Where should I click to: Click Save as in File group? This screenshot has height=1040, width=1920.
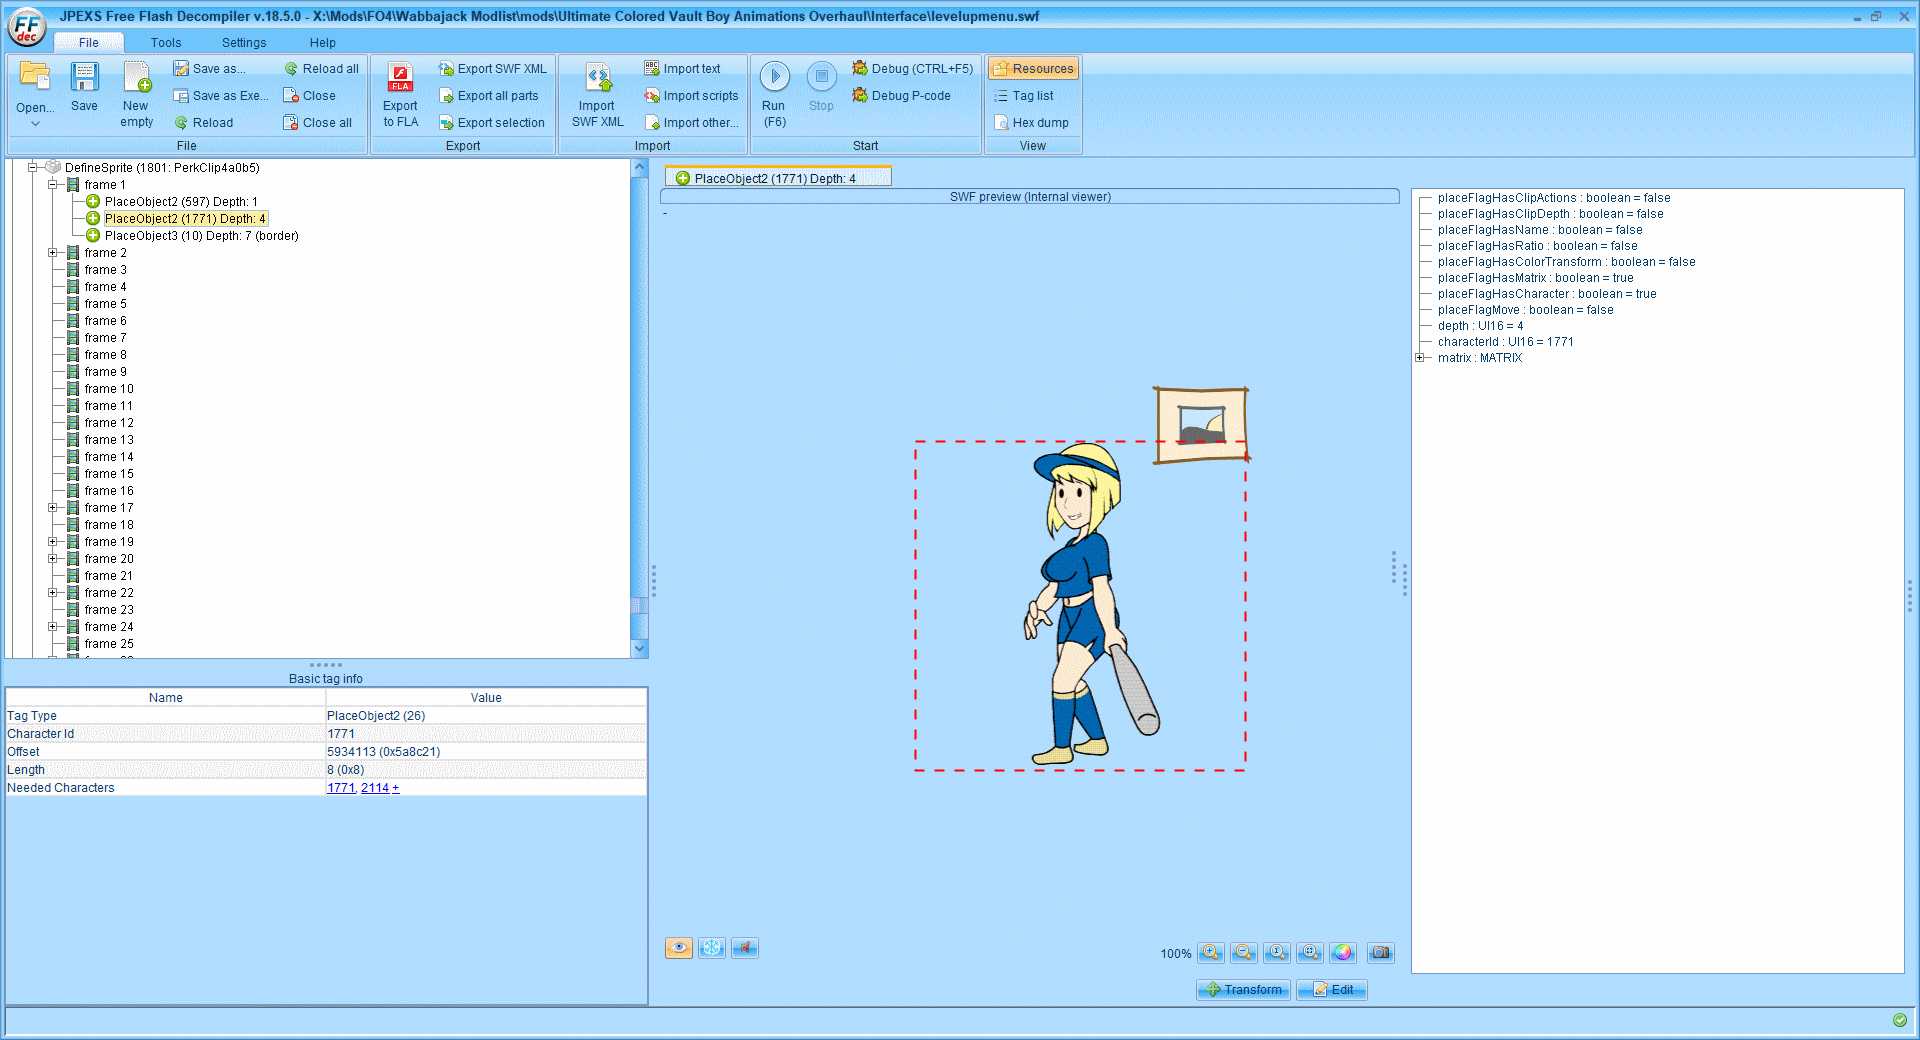coord(209,69)
